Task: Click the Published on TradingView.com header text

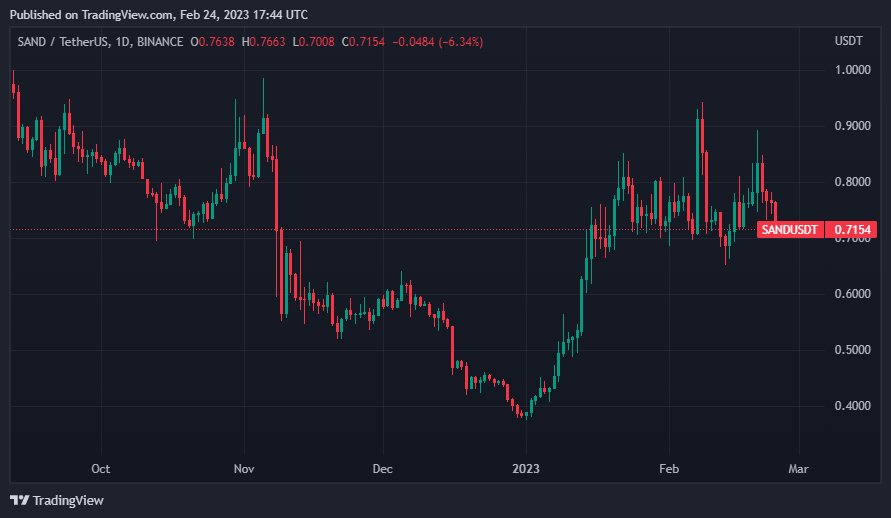Action: click(x=159, y=15)
